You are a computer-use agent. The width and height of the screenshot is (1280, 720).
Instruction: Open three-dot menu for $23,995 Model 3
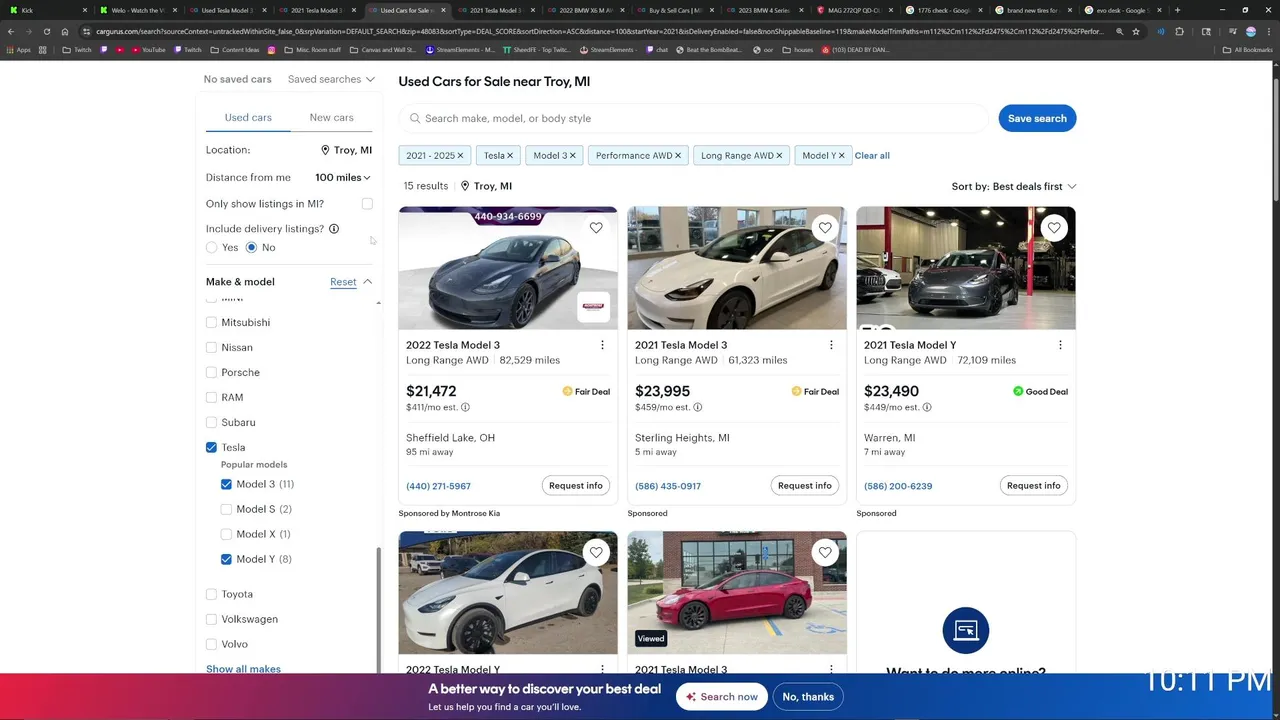831,345
